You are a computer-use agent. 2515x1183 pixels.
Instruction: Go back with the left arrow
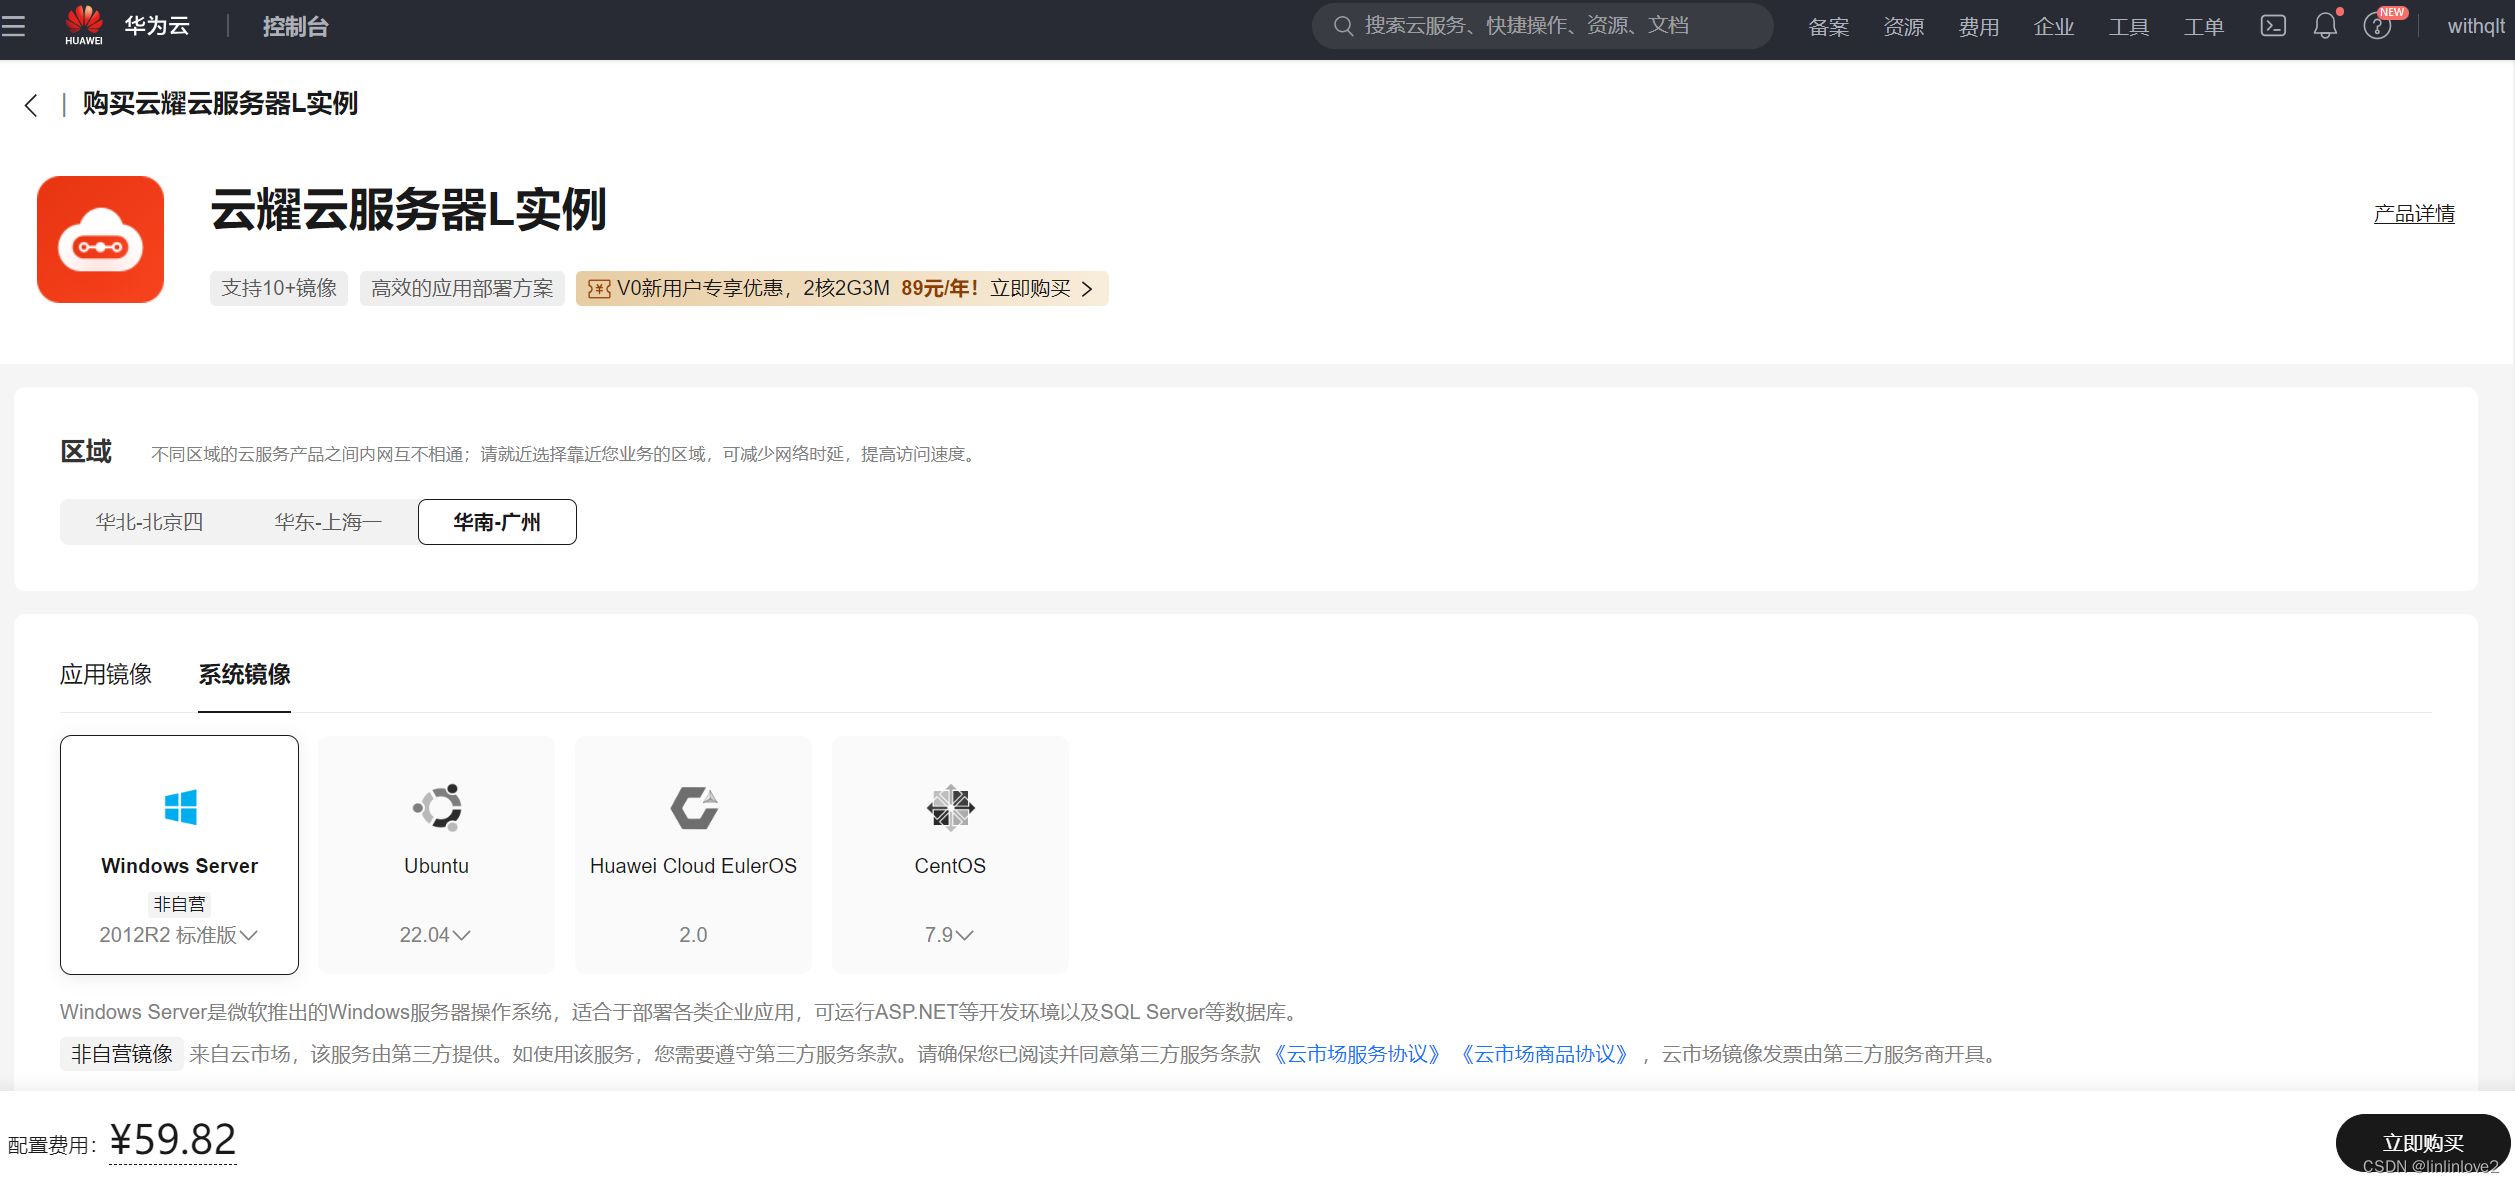click(x=31, y=105)
